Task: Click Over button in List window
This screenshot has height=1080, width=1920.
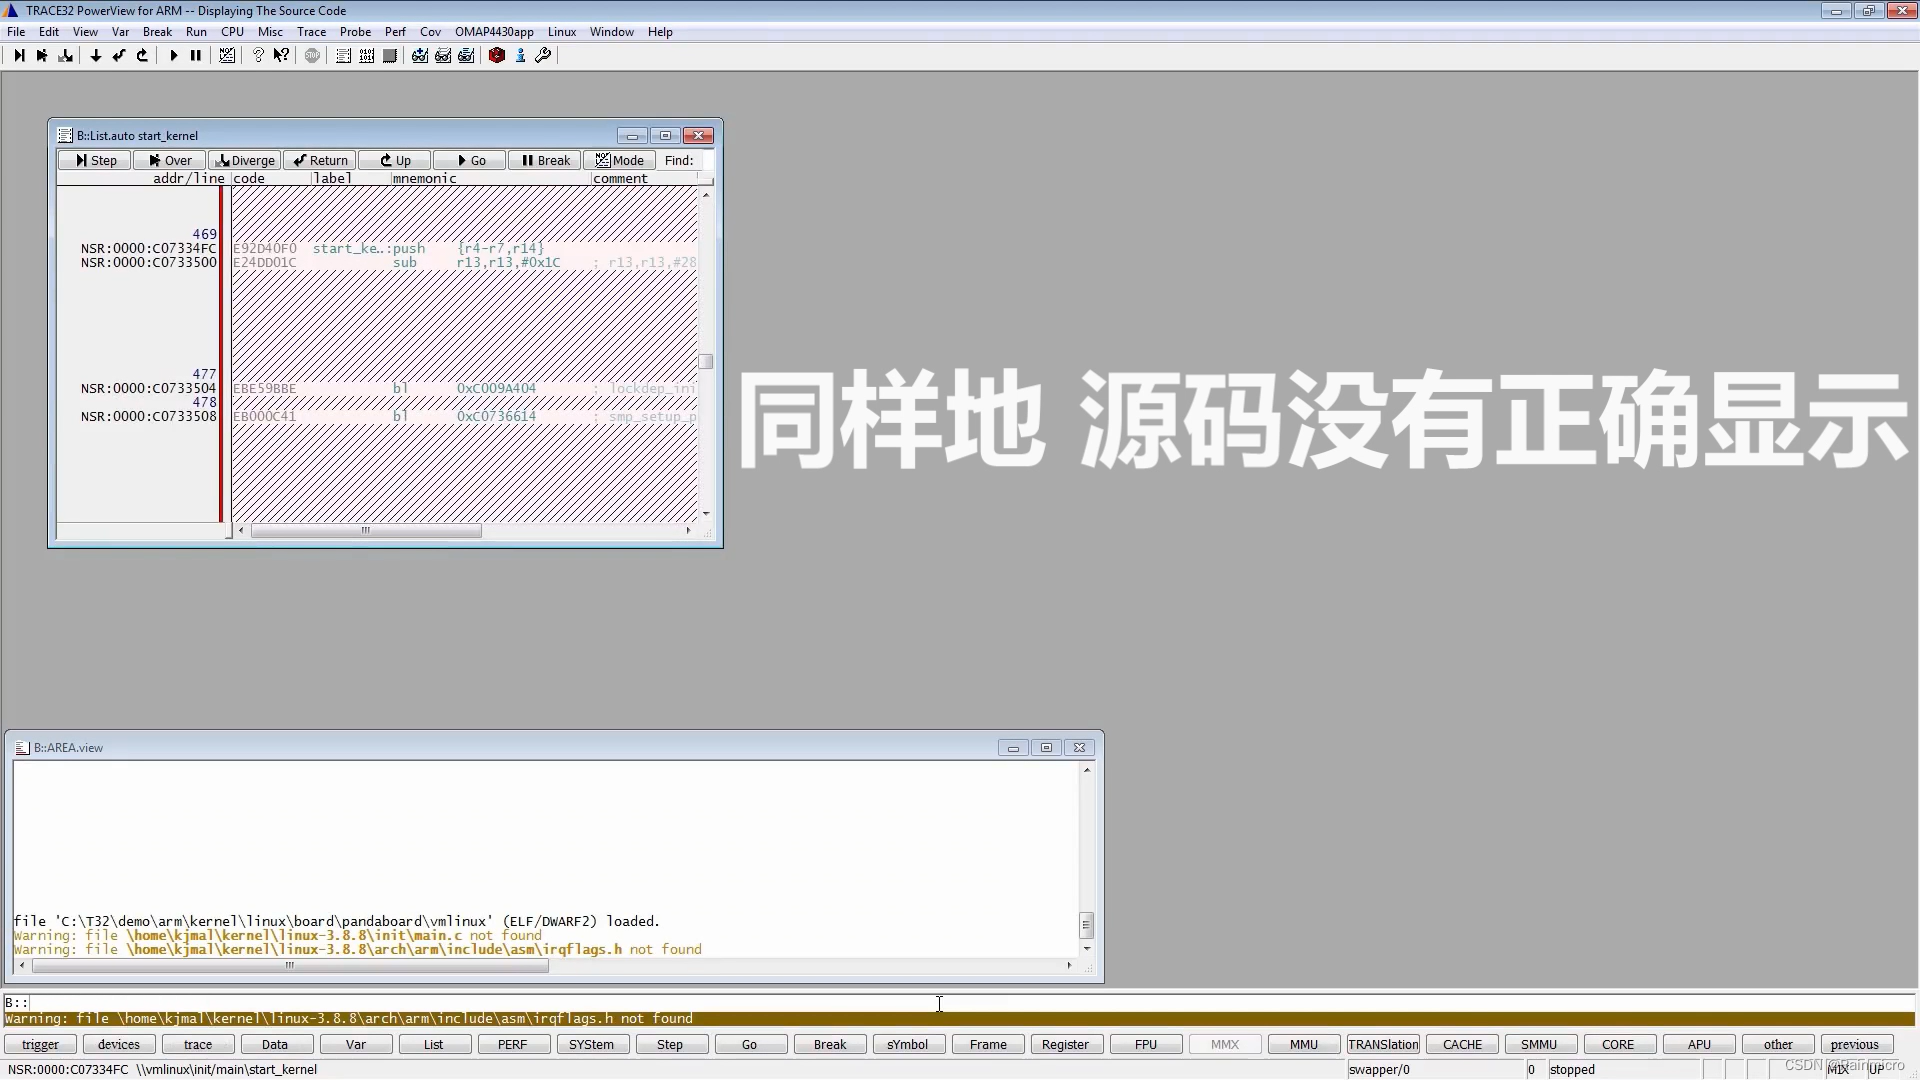Action: pos(170,160)
